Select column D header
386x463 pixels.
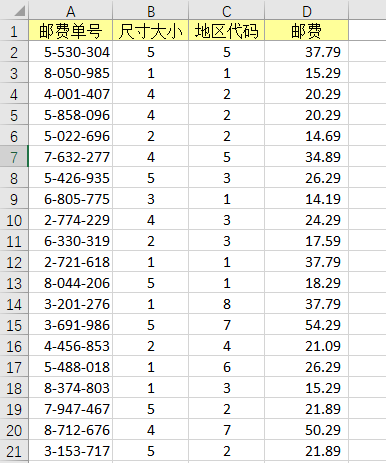click(x=307, y=10)
